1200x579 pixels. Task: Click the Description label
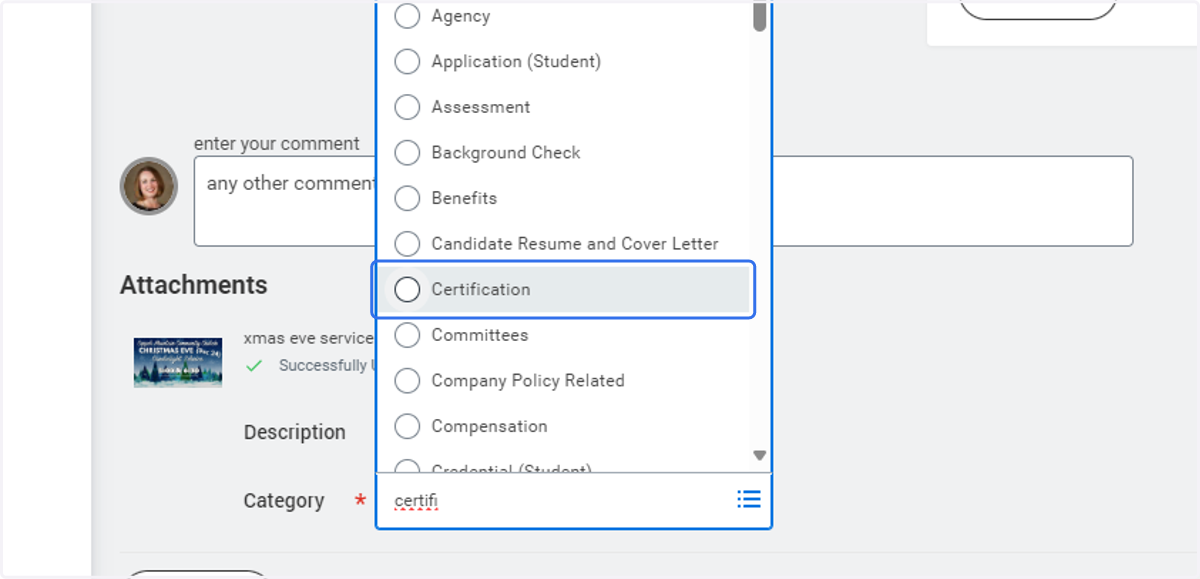tap(295, 432)
